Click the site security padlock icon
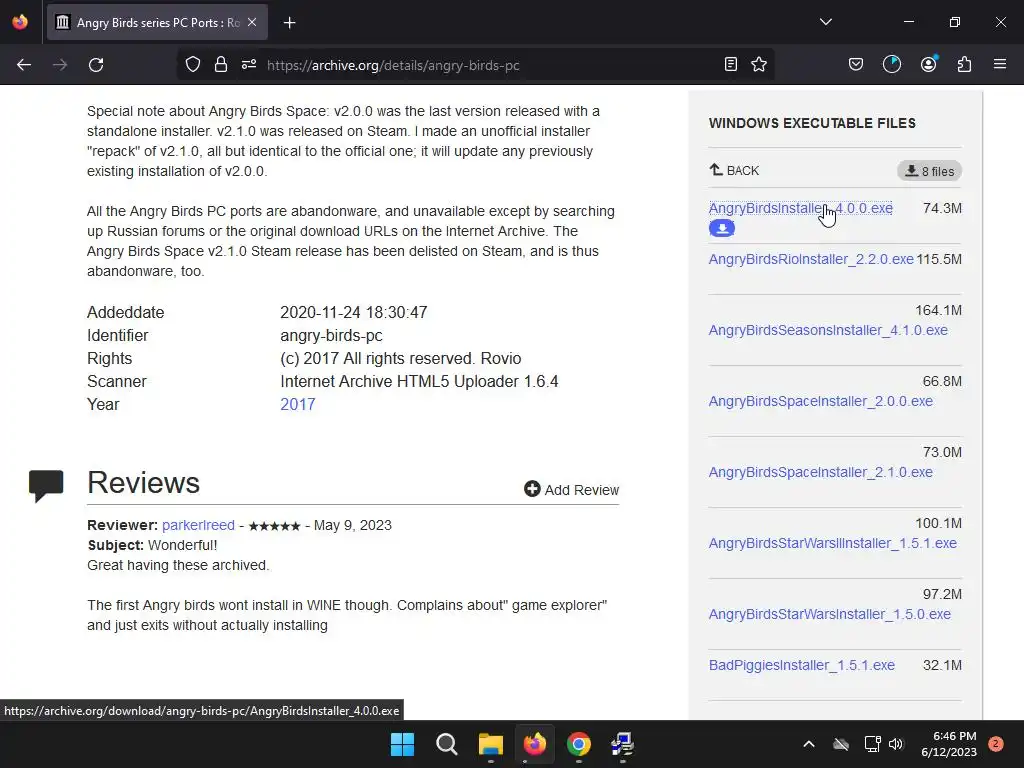Image resolution: width=1024 pixels, height=768 pixels. click(x=221, y=64)
